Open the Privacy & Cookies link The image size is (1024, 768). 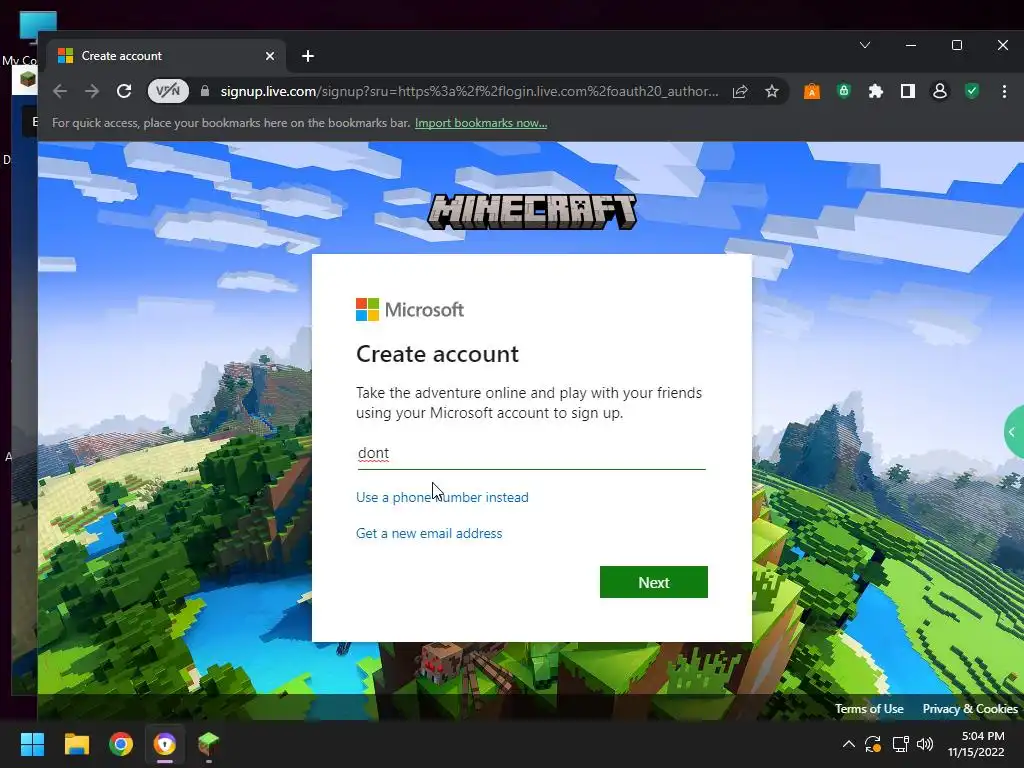click(x=970, y=709)
